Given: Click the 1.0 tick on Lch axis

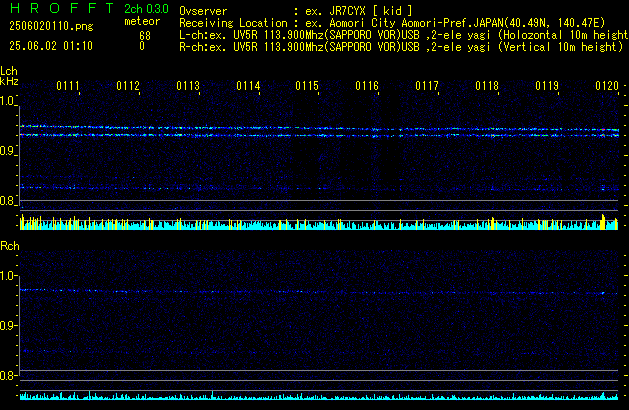Looking at the screenshot, I should (8, 101).
